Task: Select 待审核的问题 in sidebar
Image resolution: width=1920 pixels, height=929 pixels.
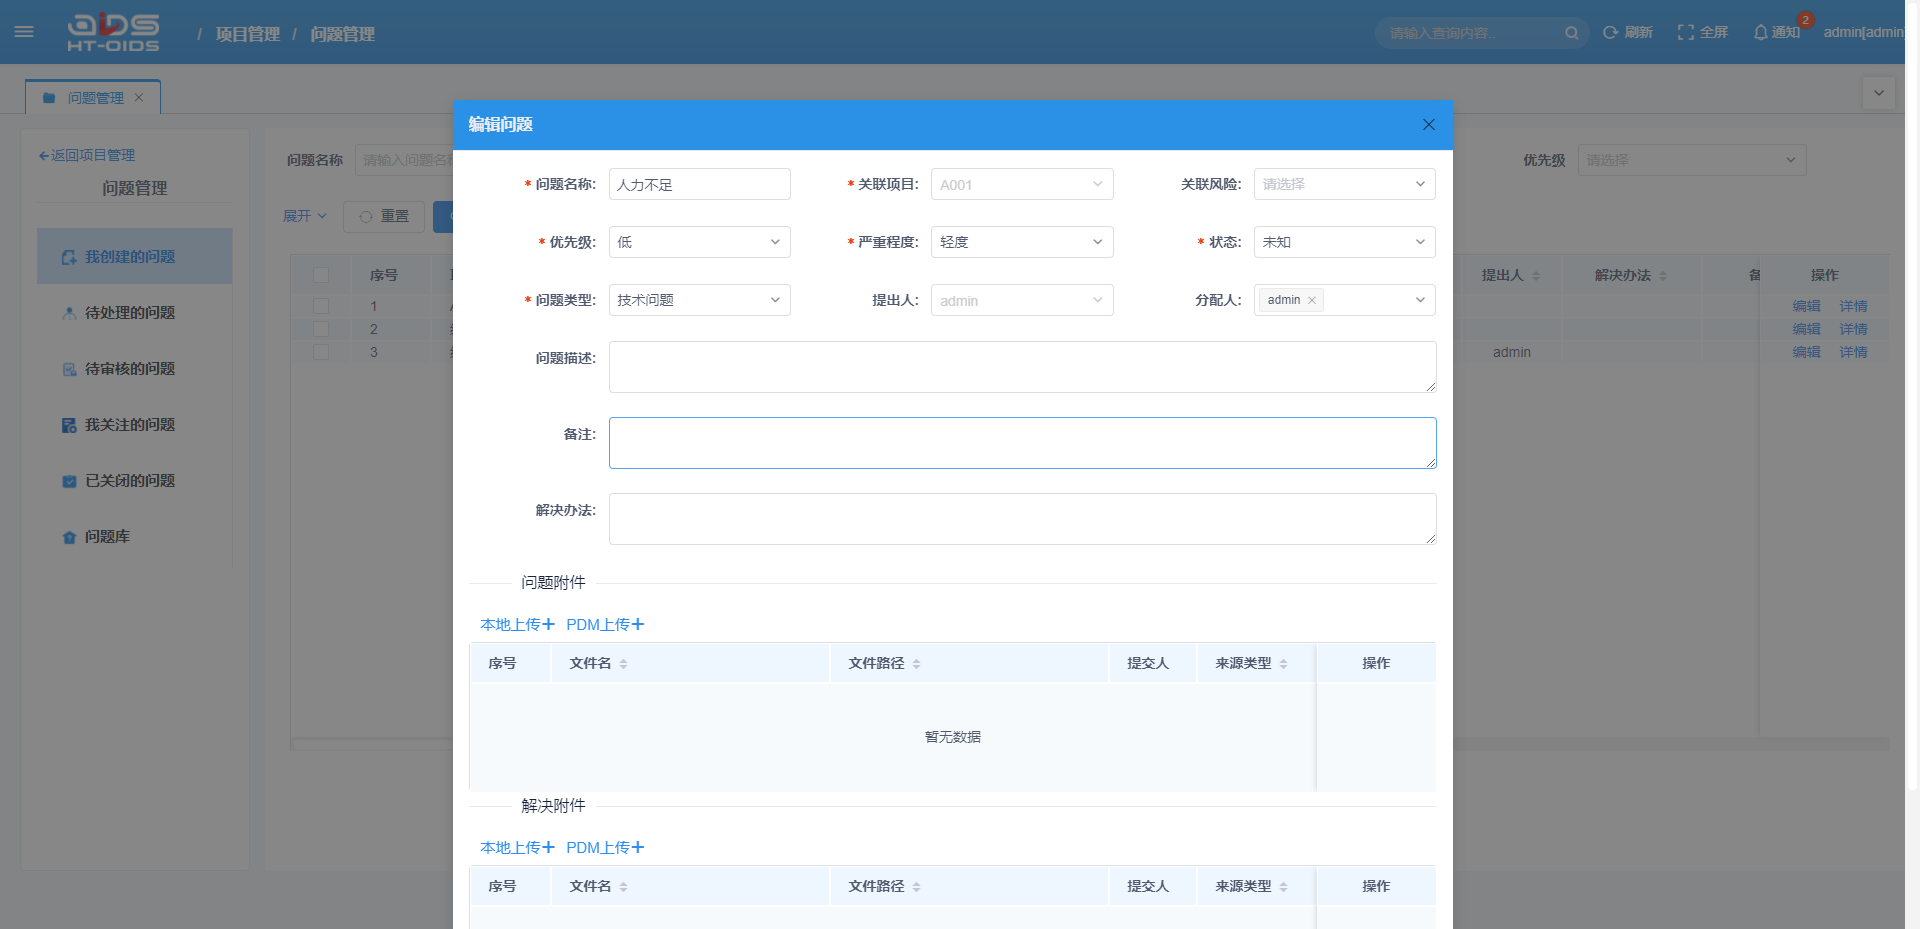Action: 135,368
